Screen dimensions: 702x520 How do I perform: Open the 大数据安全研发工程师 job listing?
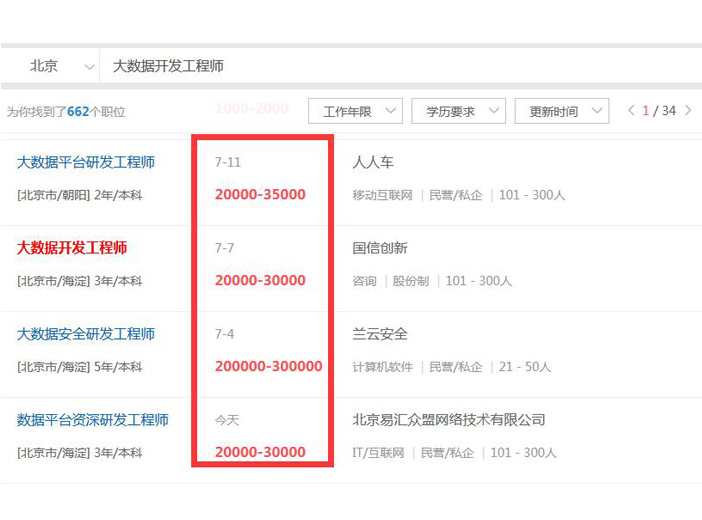coord(86,334)
